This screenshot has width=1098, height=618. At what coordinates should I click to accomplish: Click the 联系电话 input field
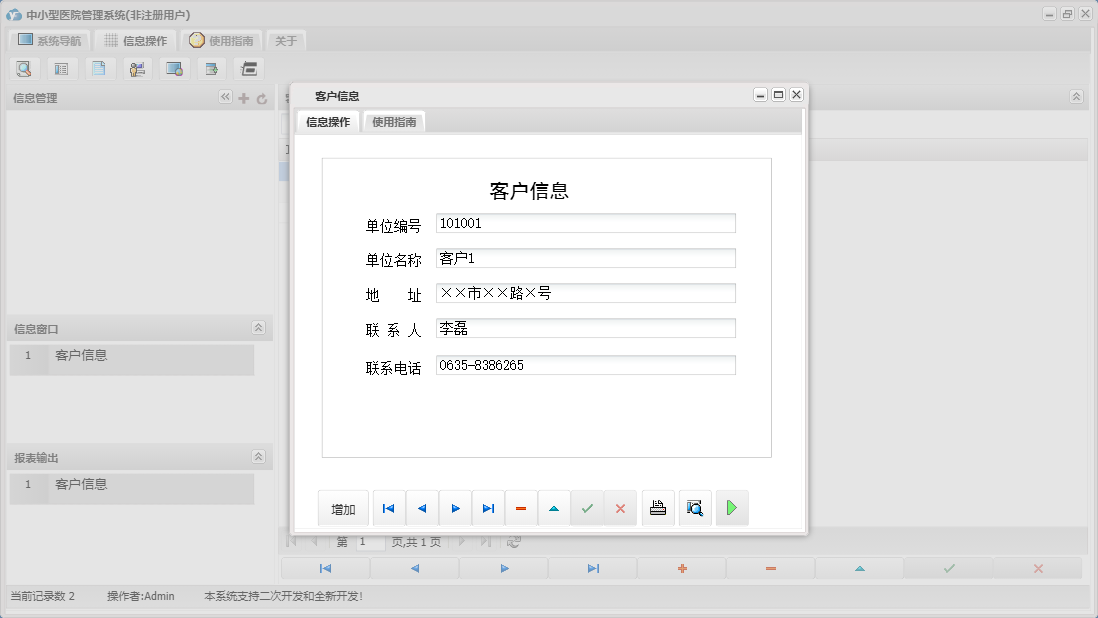click(x=585, y=365)
